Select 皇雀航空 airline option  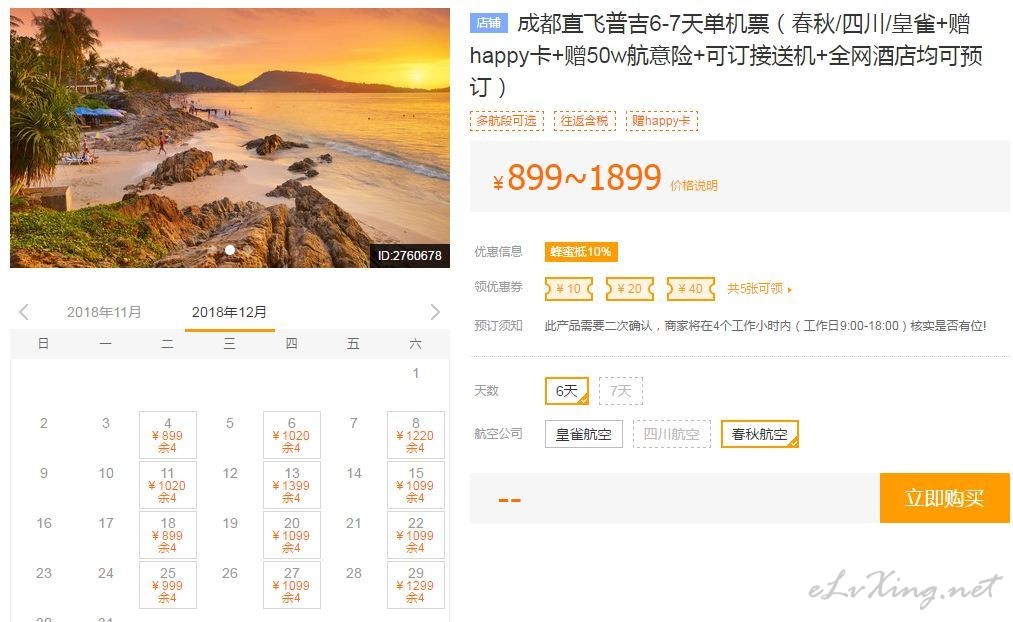pos(583,434)
